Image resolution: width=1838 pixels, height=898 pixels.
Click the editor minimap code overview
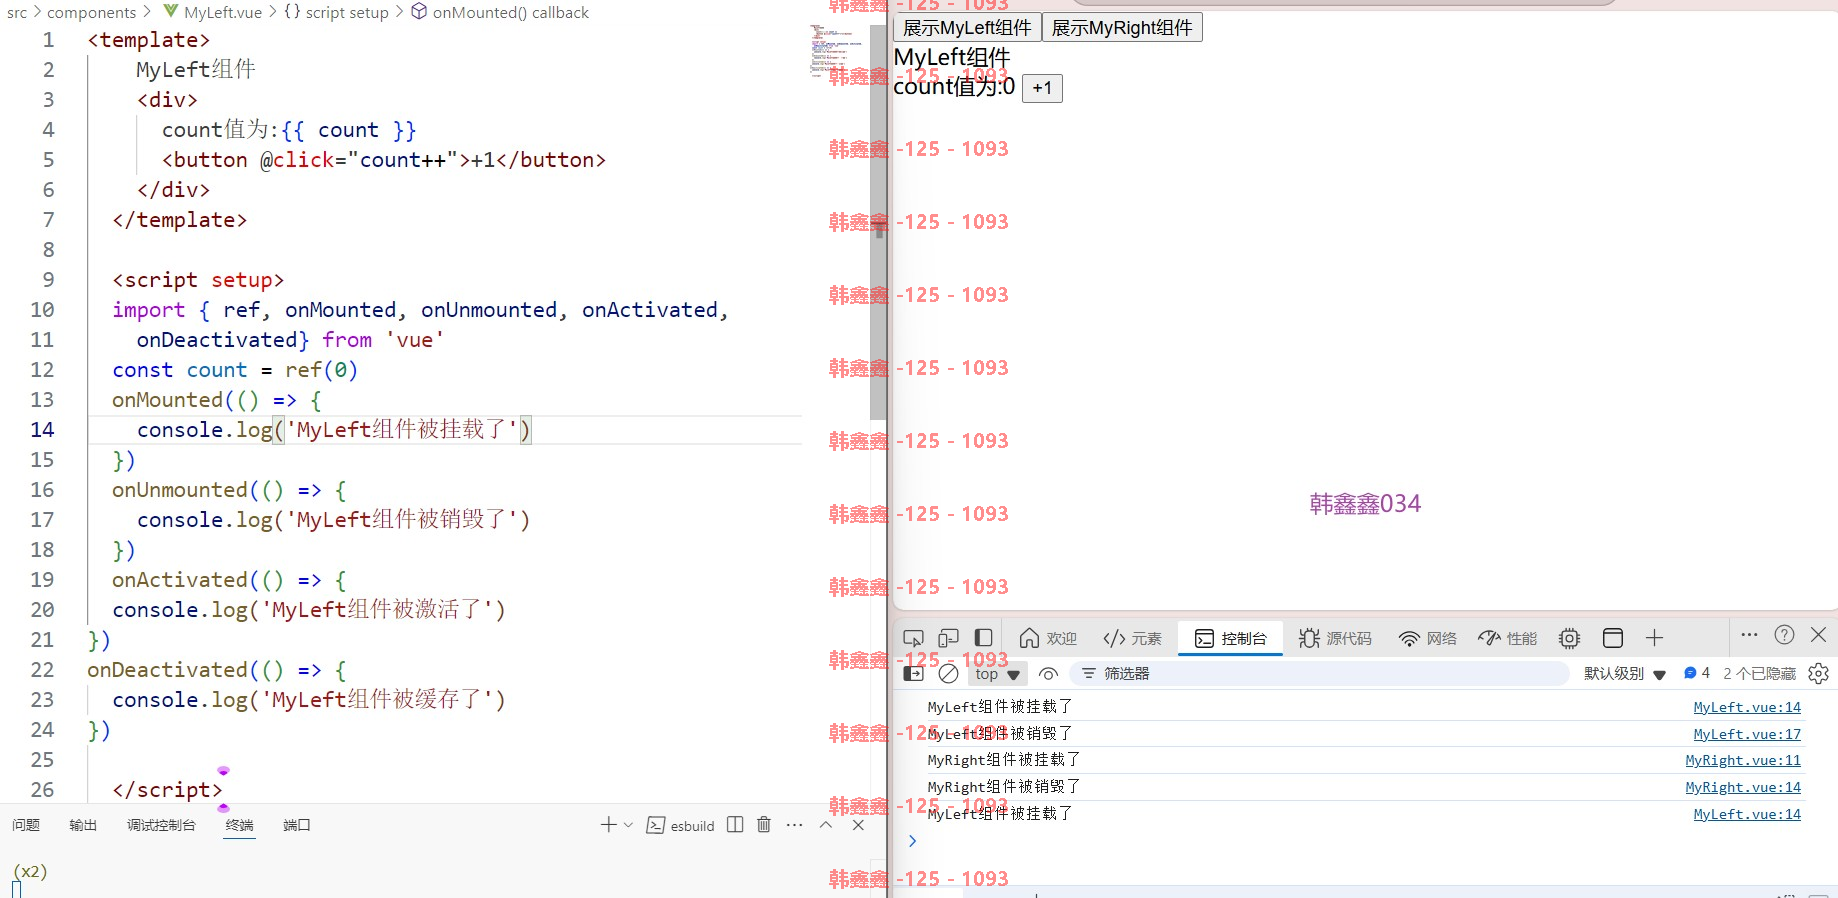pyautogui.click(x=835, y=50)
